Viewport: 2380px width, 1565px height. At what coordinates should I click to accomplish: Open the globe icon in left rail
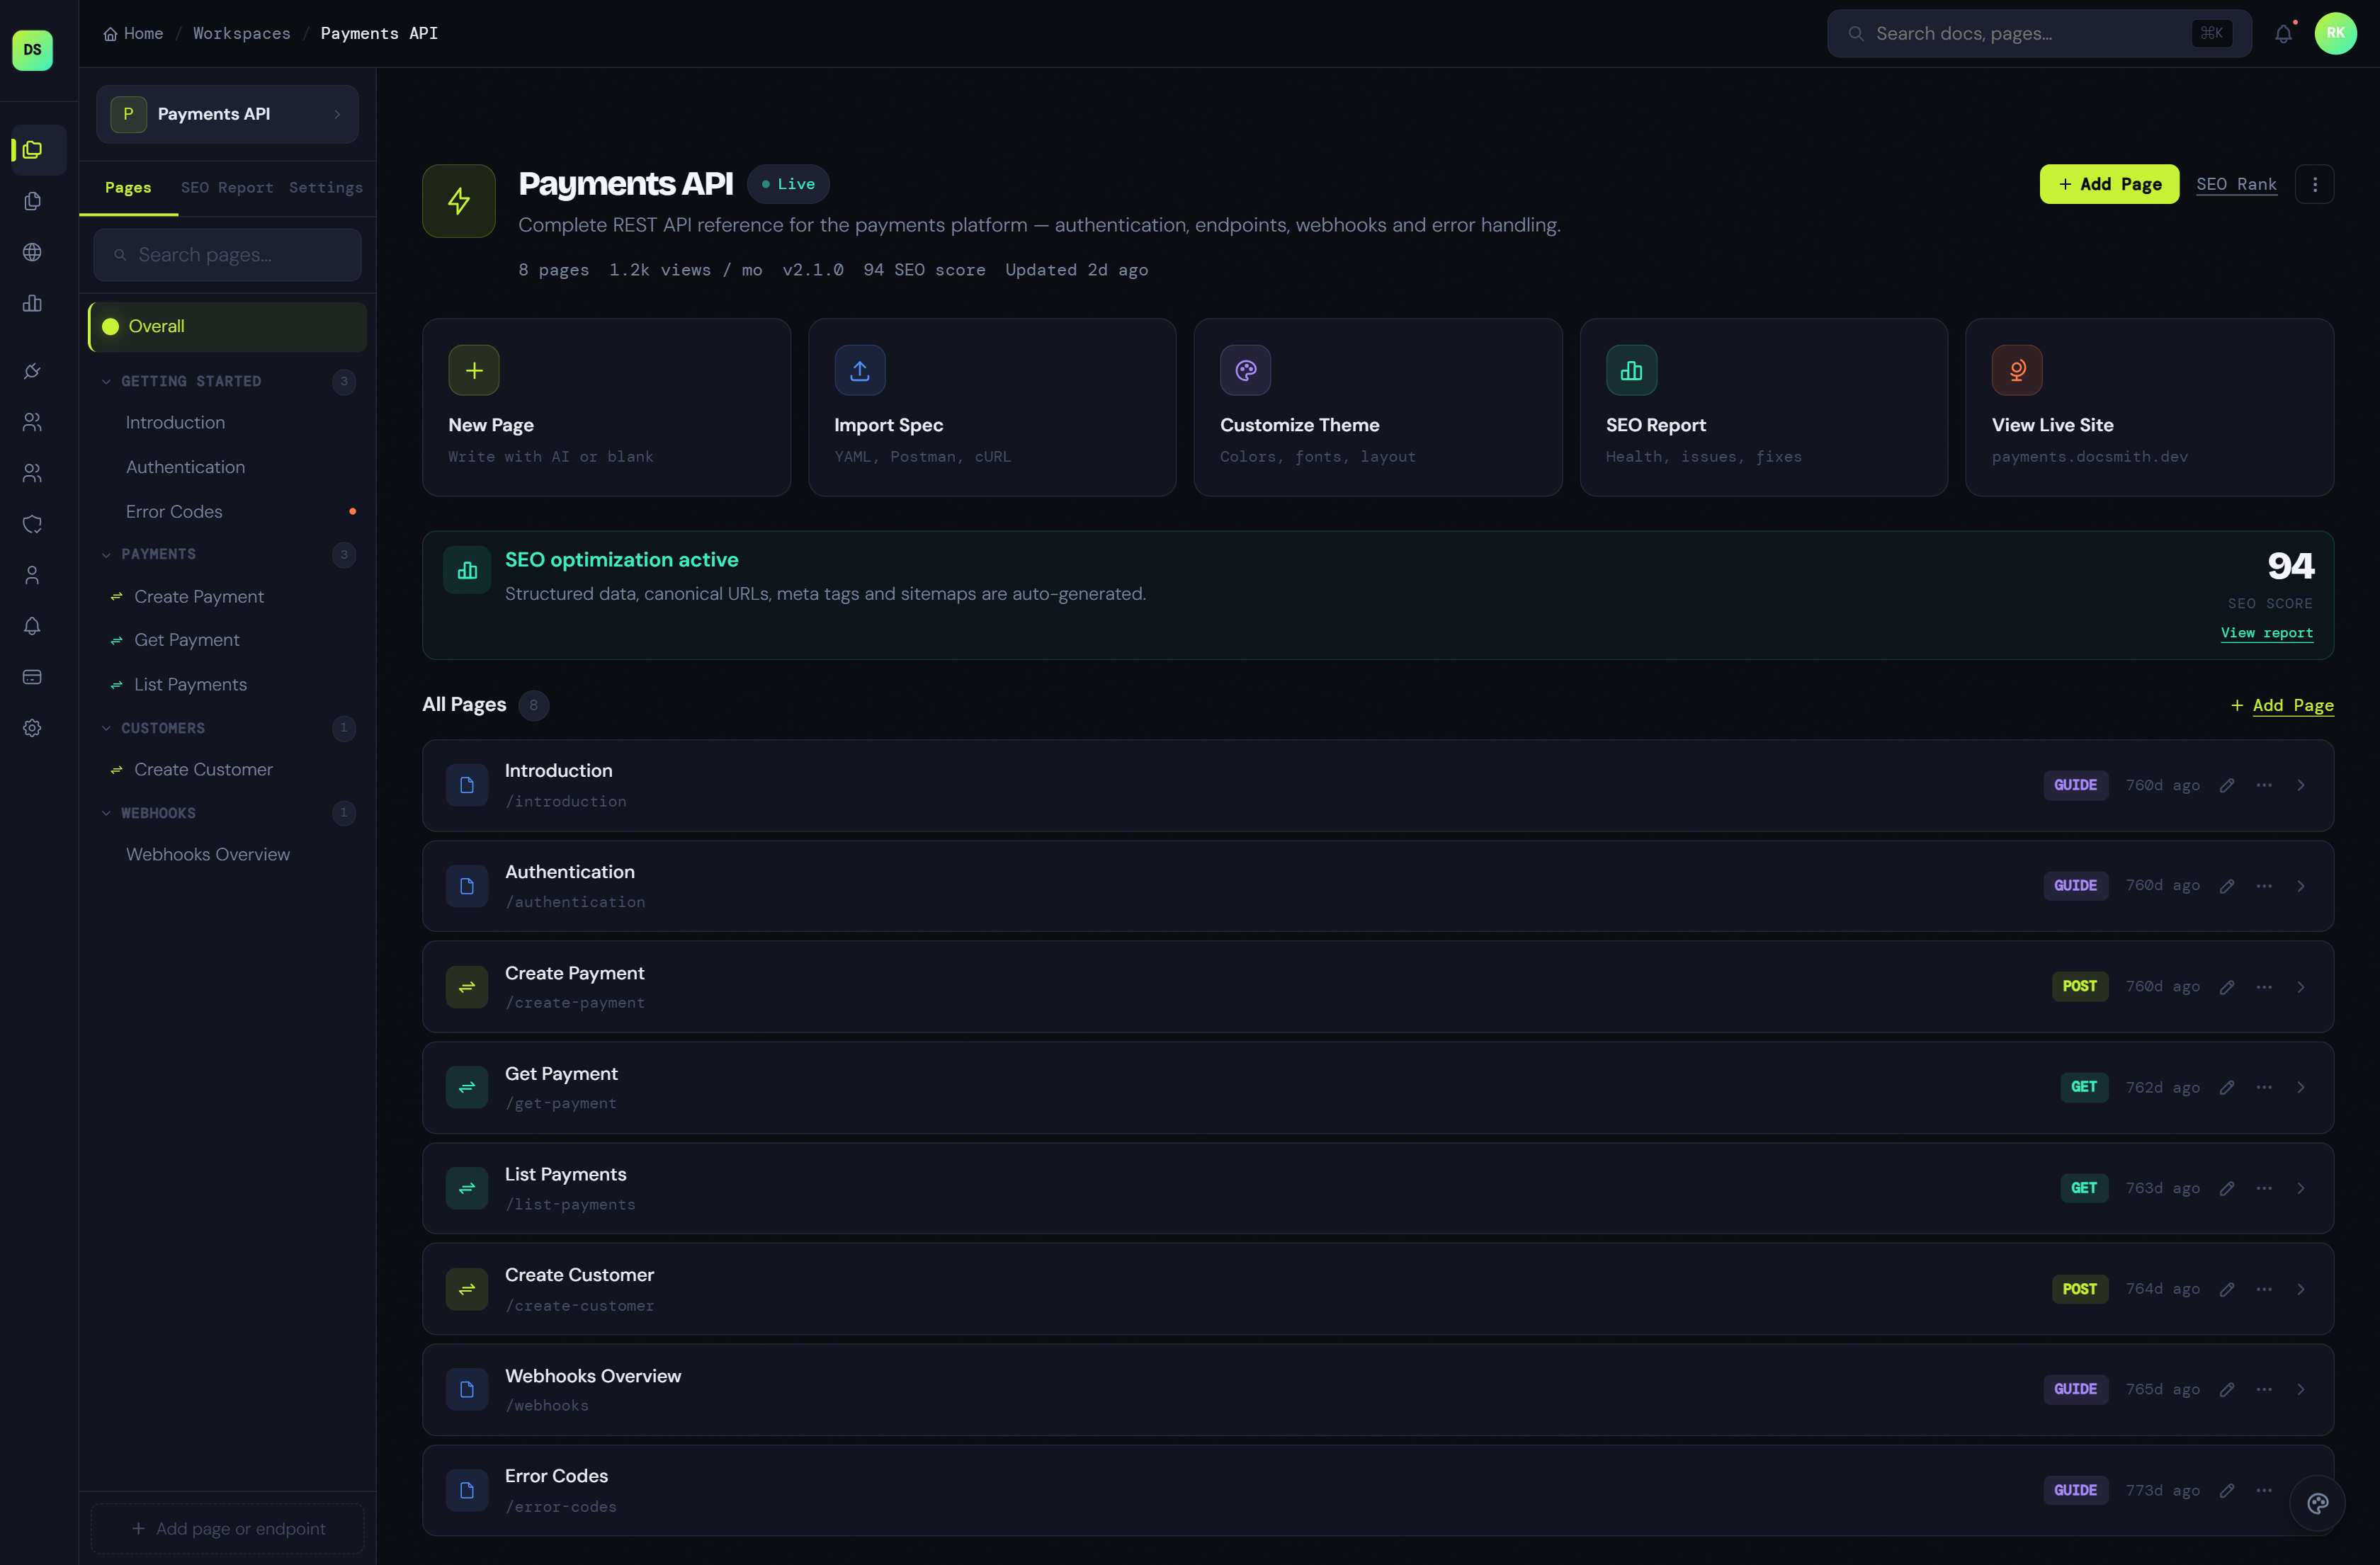(32, 252)
